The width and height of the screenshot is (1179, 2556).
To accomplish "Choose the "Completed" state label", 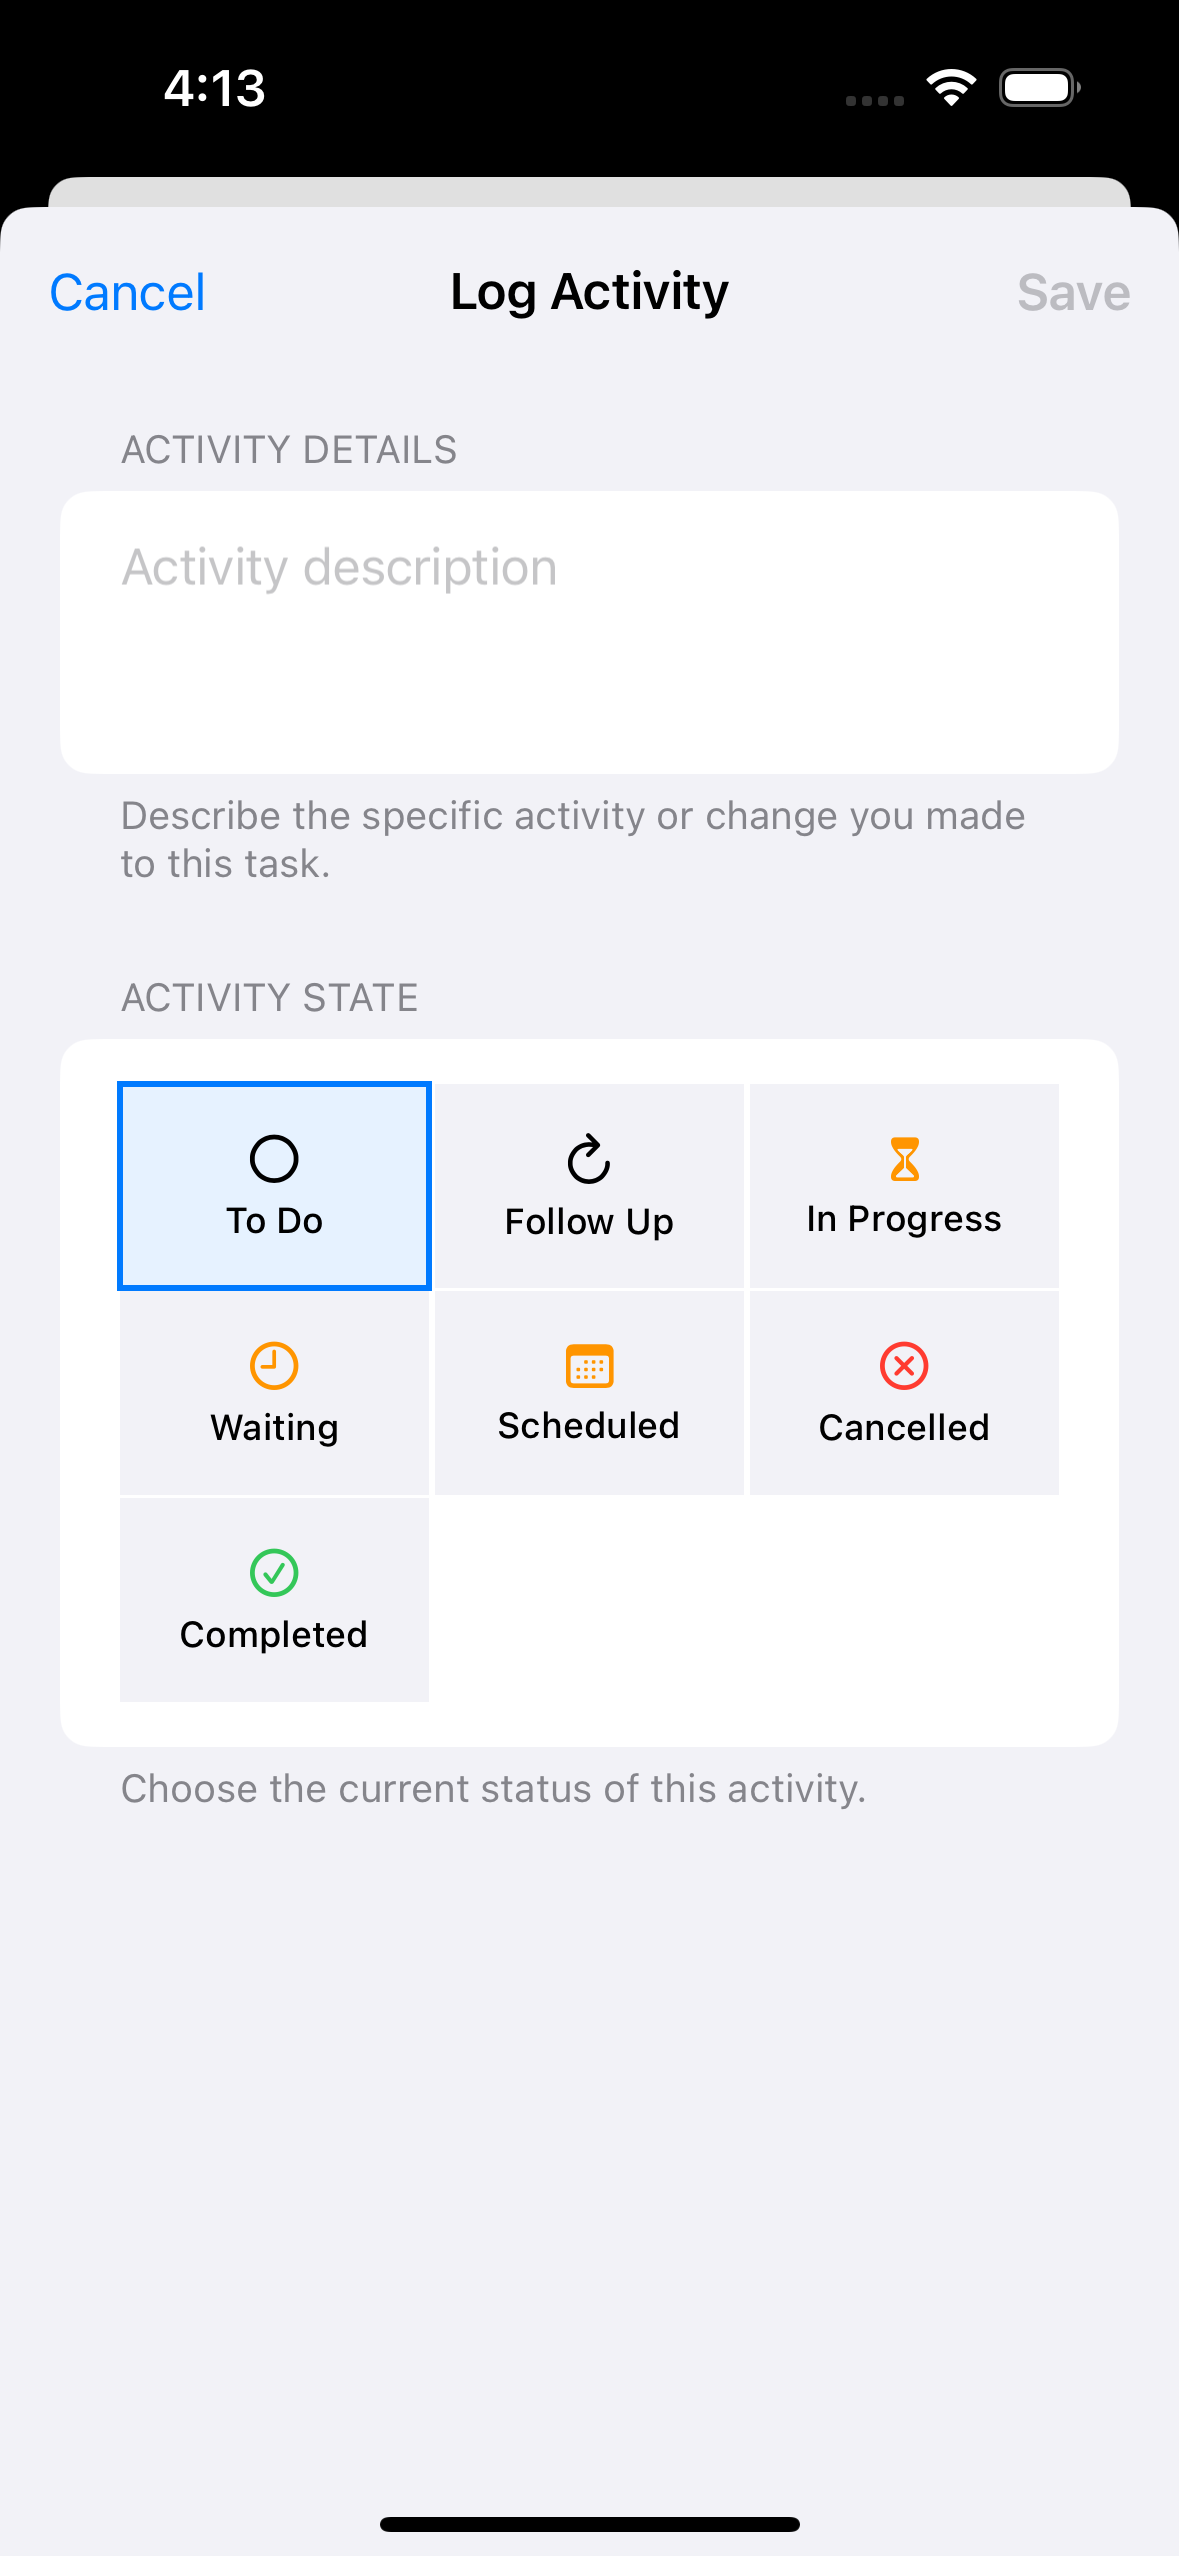I will (x=274, y=1635).
